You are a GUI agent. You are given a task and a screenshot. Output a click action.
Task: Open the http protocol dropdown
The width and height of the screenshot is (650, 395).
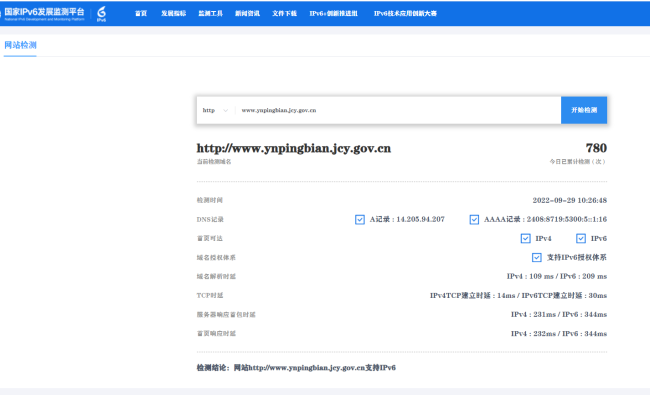[x=215, y=110]
